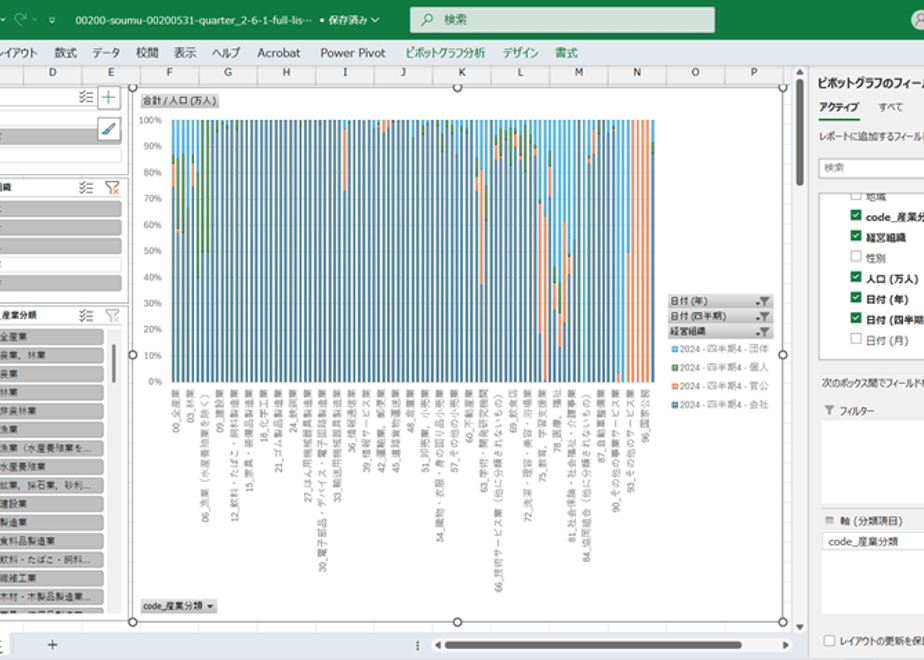Toggle multi-select on the 産業分類 slicer
The height and width of the screenshot is (660, 924).
86,315
